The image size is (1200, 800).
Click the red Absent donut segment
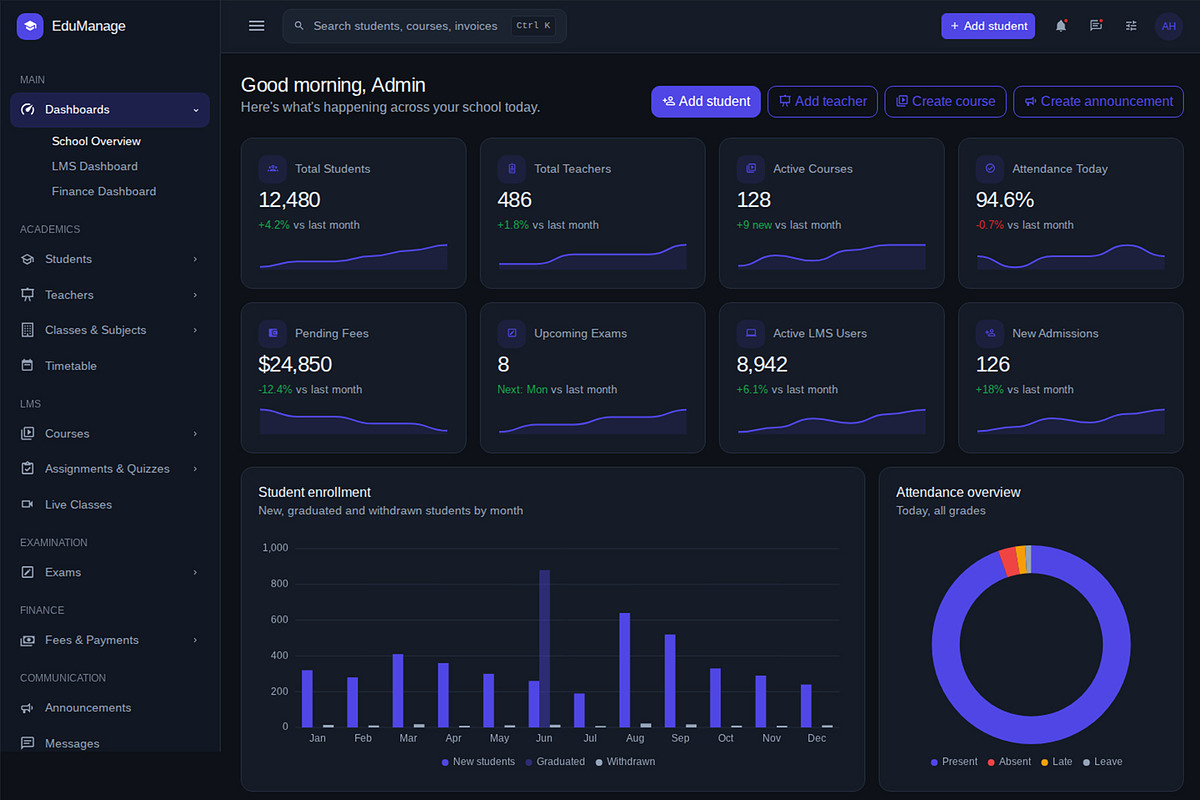[x=1009, y=562]
